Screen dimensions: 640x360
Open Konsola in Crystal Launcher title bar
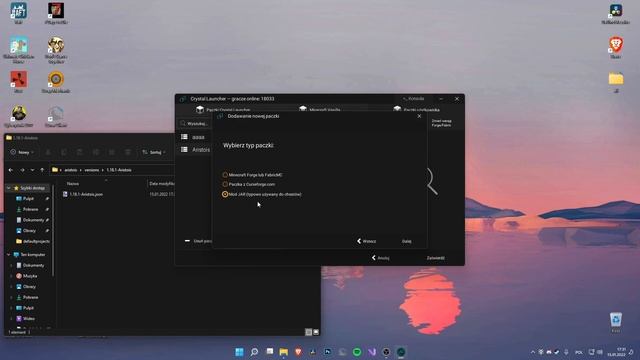413,99
